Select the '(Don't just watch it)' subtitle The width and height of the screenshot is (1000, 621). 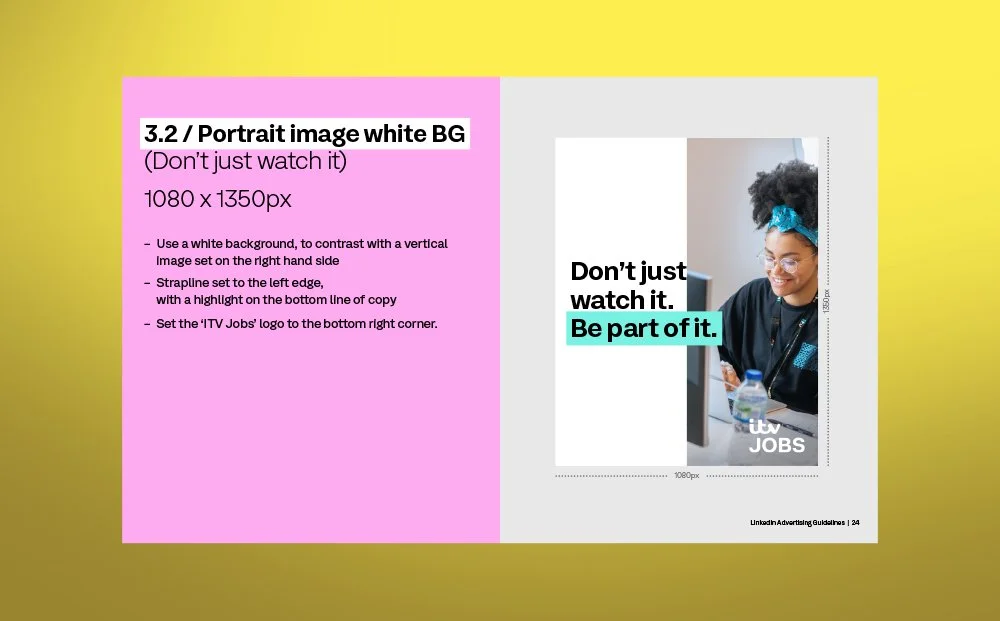[246, 161]
